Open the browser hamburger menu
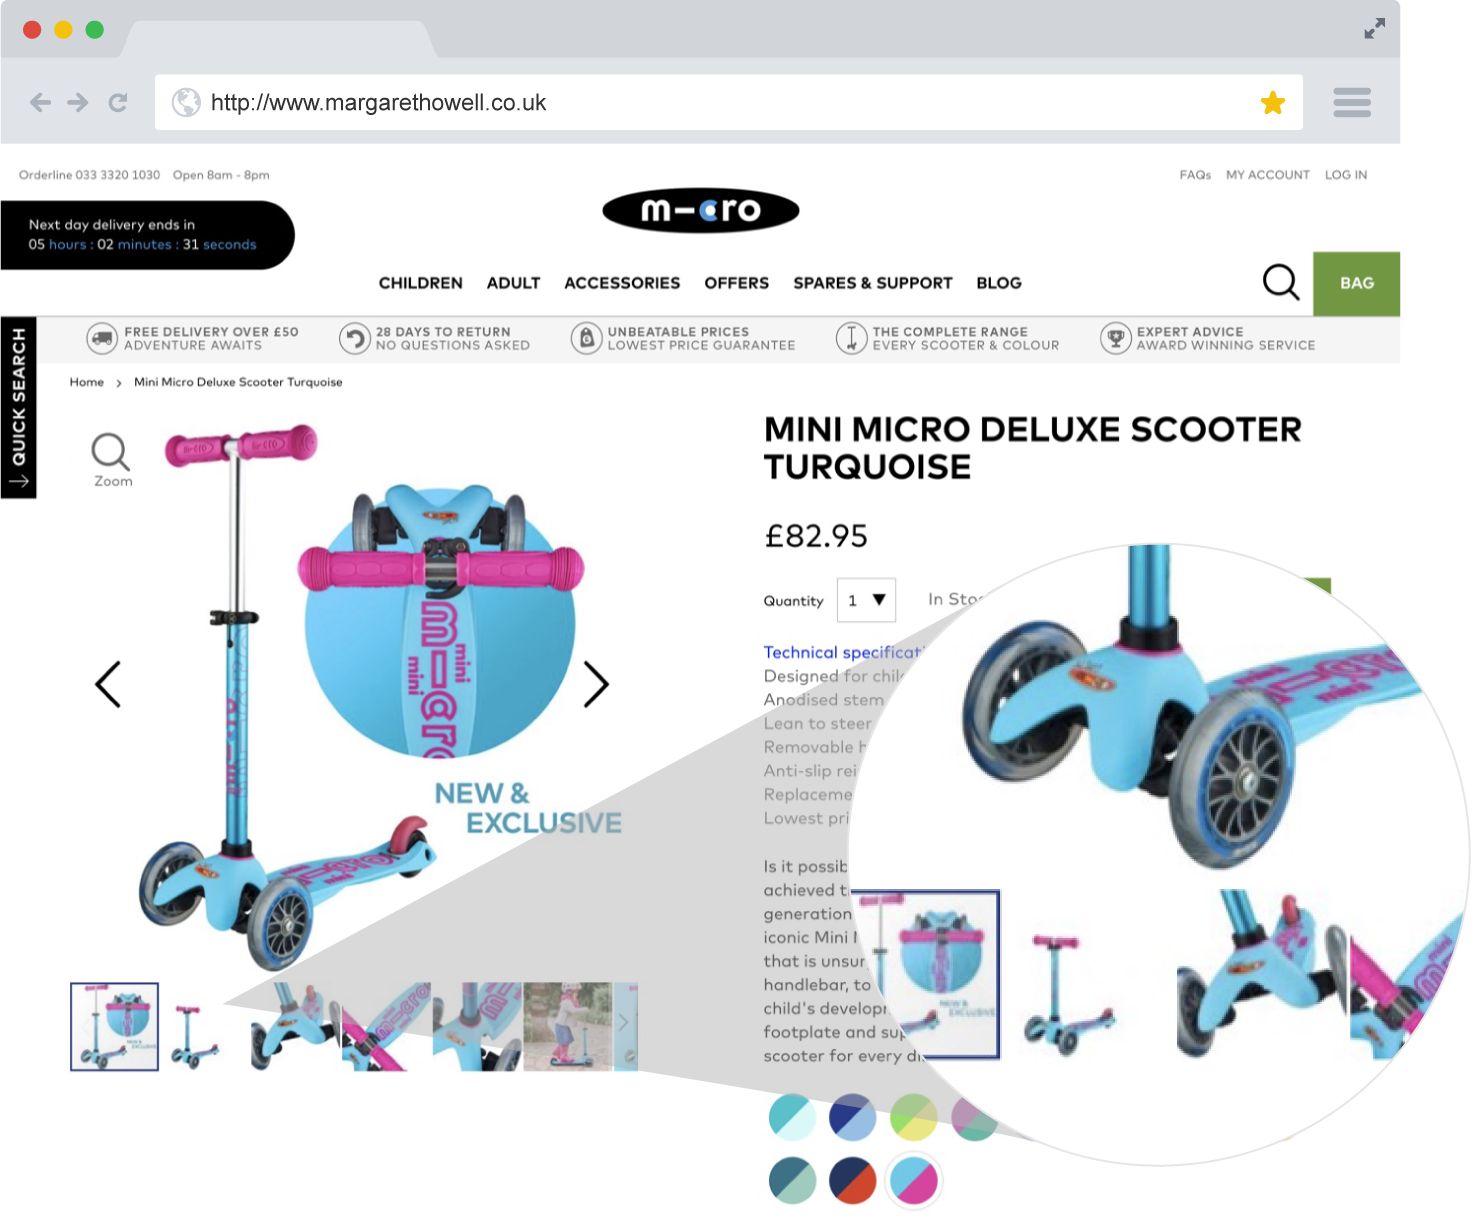The image size is (1480, 1220). pyautogui.click(x=1352, y=102)
